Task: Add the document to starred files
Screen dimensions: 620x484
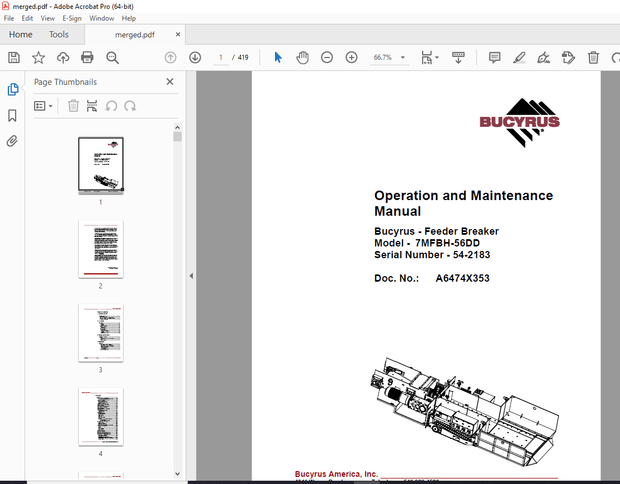Action: [38, 58]
